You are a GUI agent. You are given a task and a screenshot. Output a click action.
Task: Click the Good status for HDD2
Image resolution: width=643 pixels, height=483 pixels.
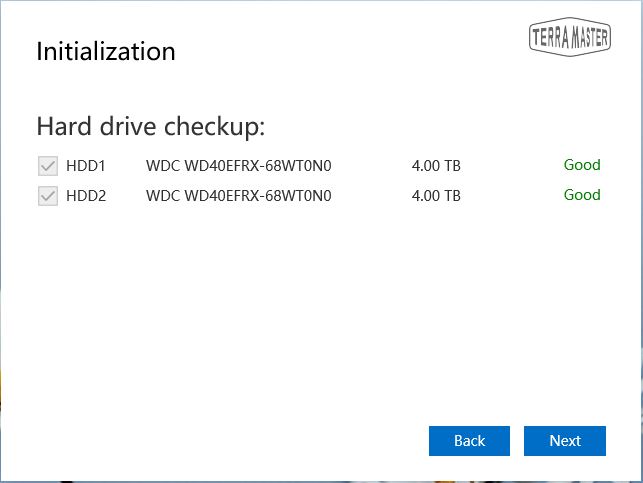coord(582,195)
